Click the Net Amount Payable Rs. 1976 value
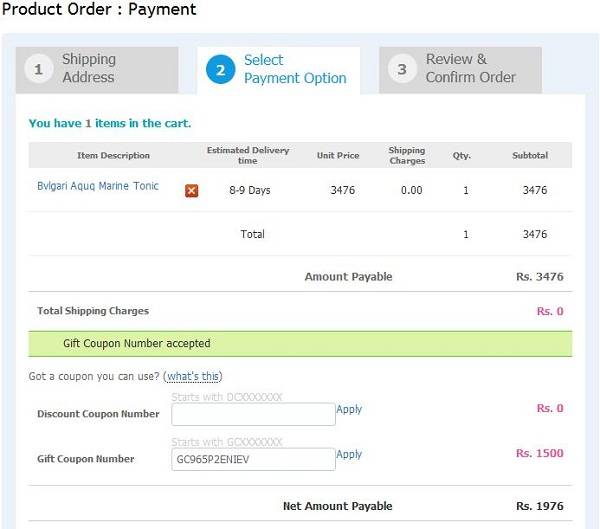 point(540,506)
